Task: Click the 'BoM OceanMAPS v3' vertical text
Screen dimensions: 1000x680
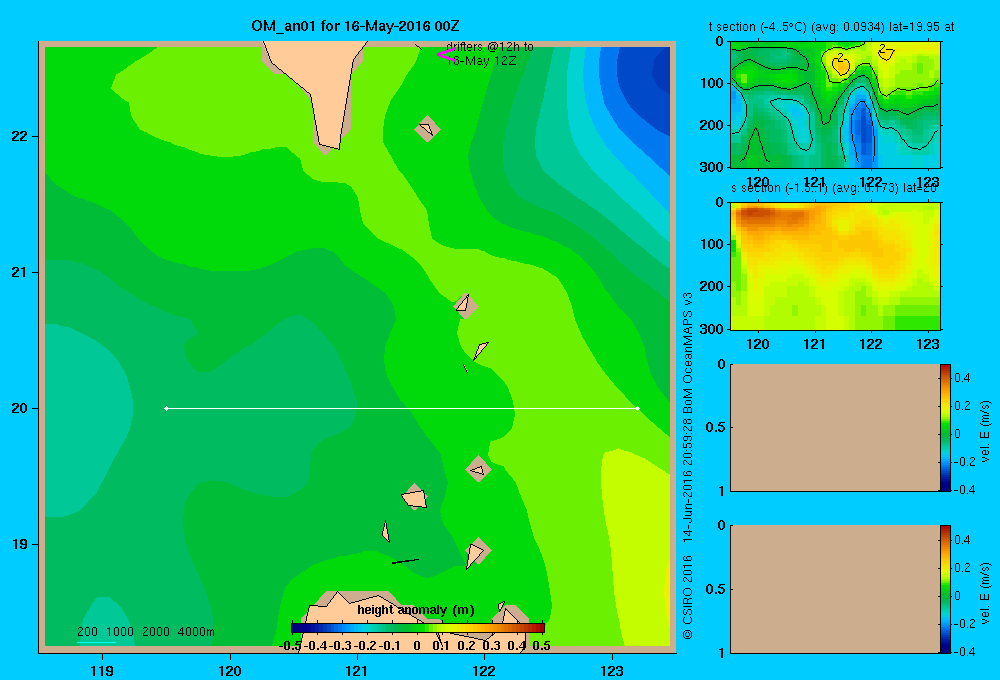Action: pos(688,352)
